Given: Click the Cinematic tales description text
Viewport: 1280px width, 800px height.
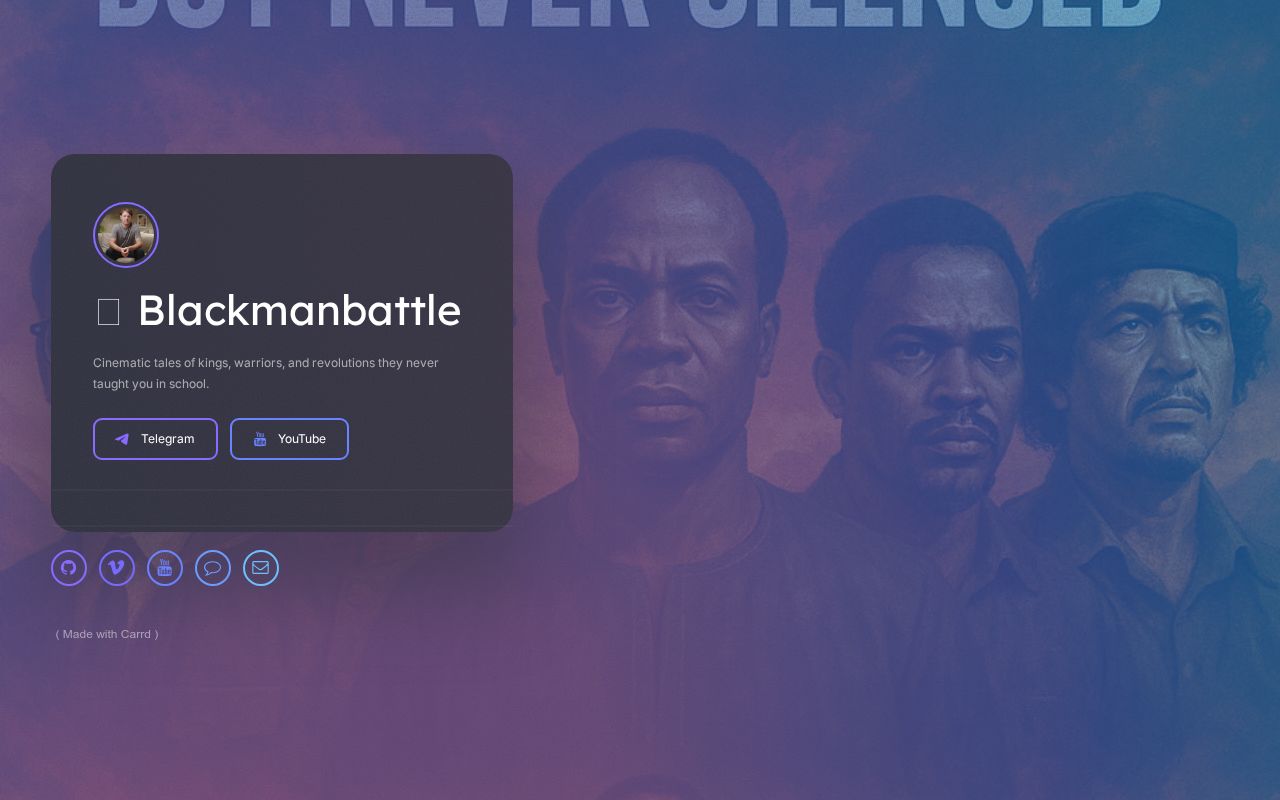Looking at the screenshot, I should [x=266, y=373].
